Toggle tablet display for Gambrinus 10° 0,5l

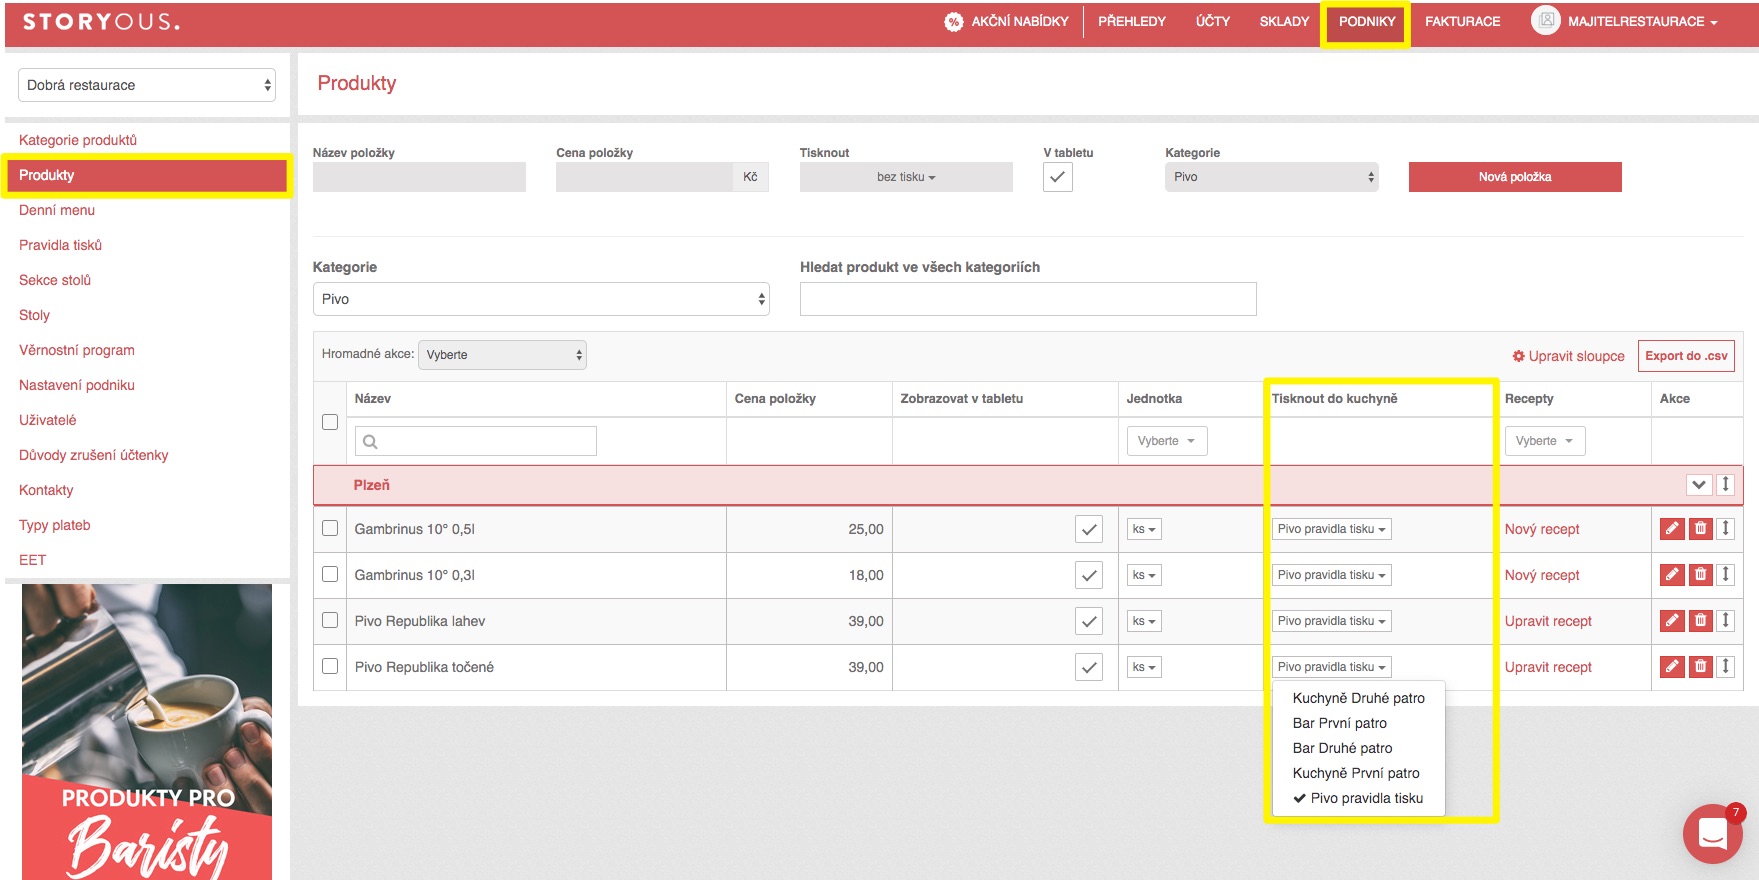1089,529
